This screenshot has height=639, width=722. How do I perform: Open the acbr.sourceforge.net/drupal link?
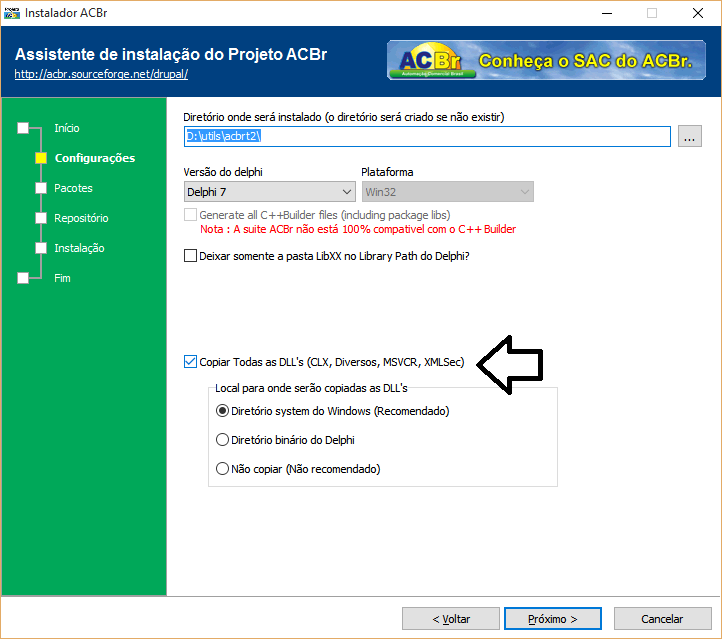tap(101, 74)
